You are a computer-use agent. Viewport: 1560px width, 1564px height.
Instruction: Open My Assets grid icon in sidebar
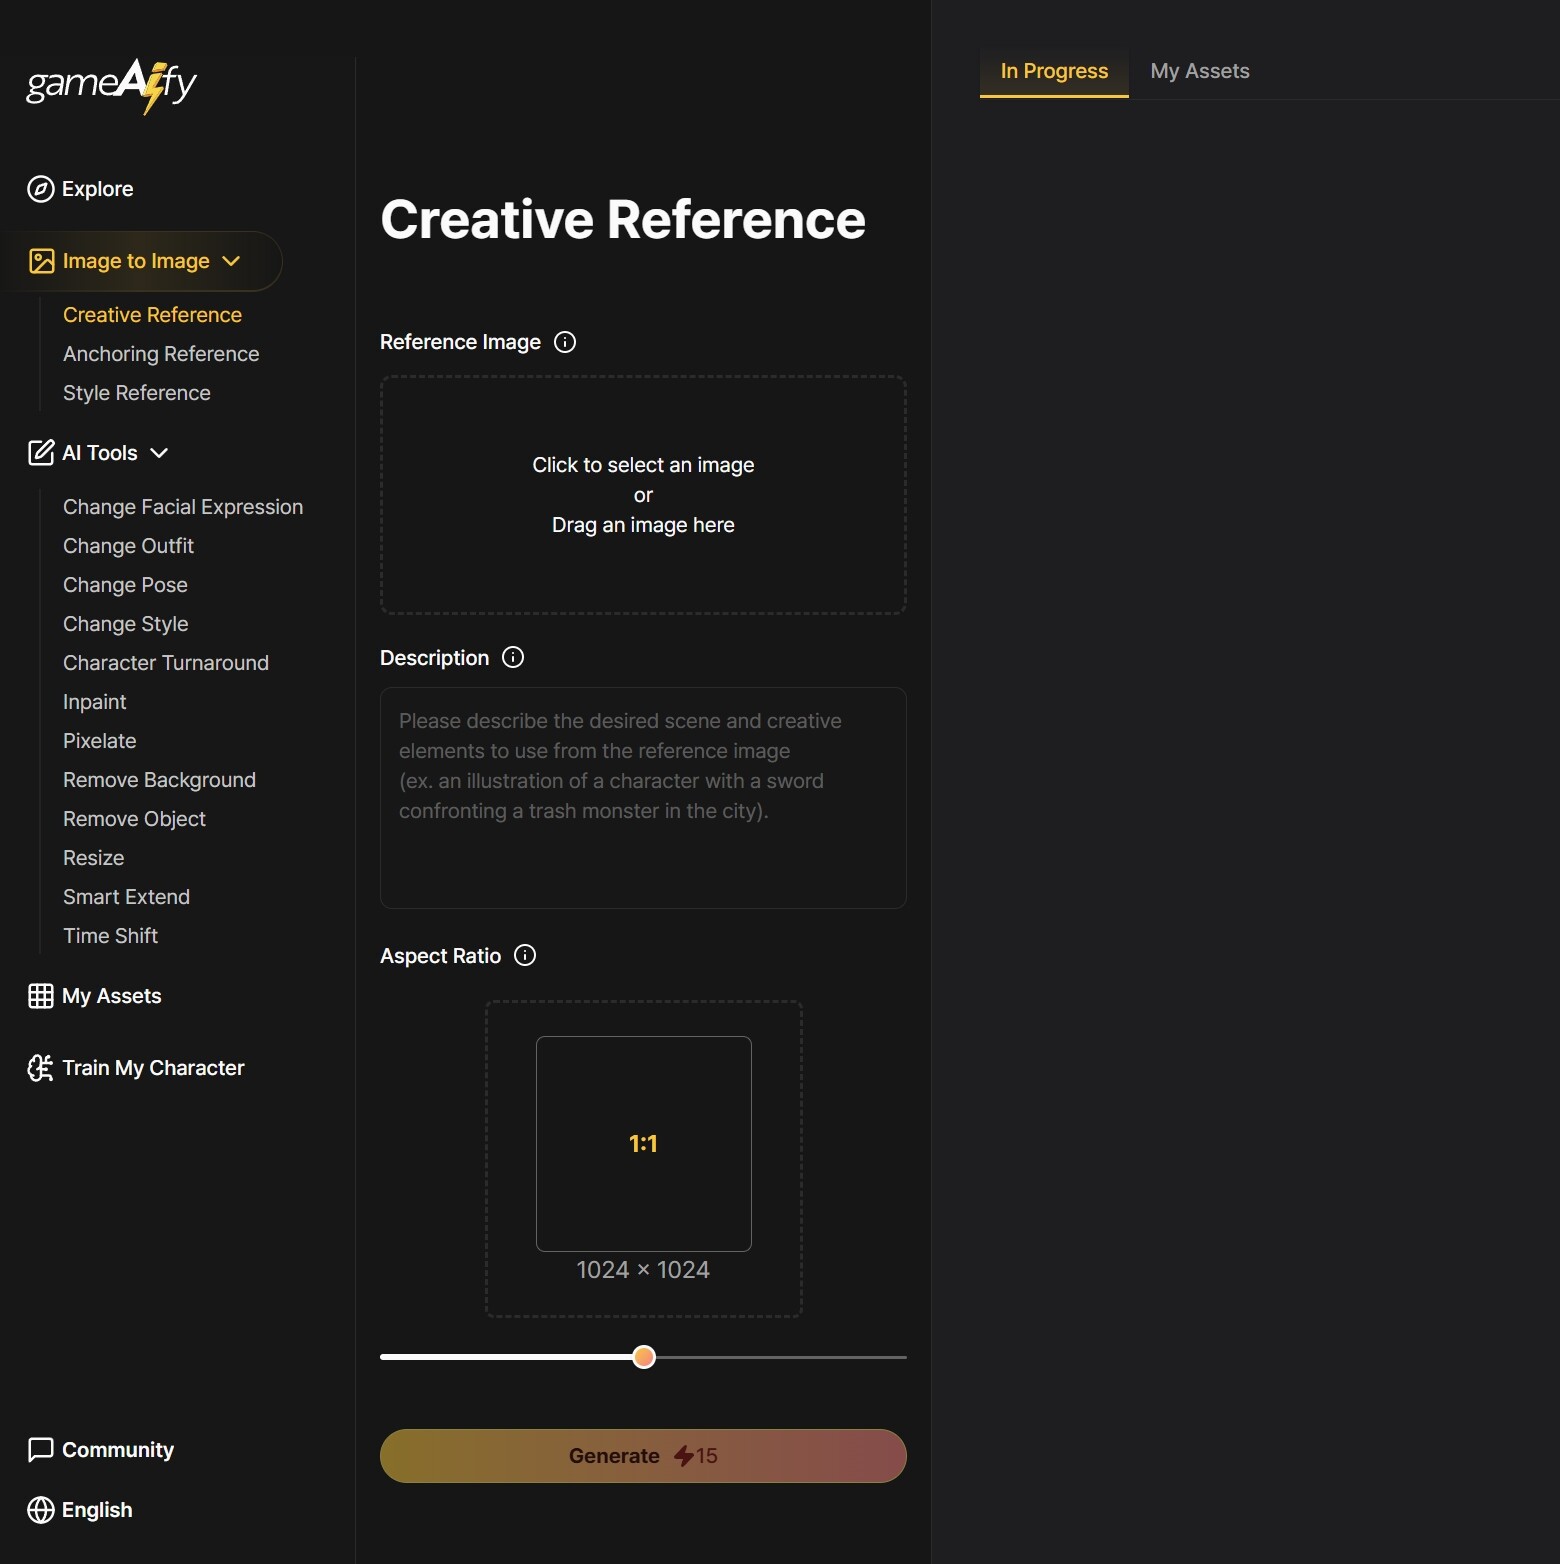tap(41, 996)
